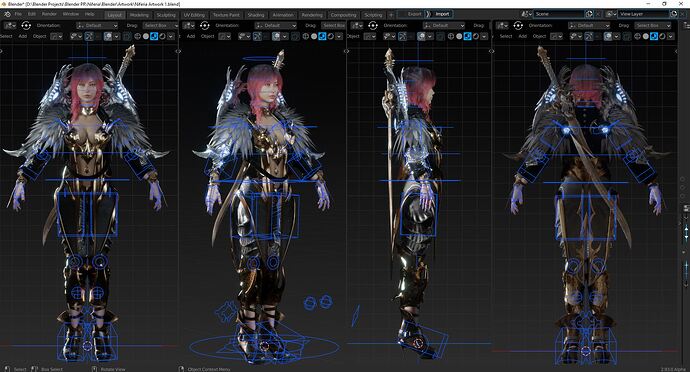Switch leftmost viewport to wireframe shading

(137, 36)
